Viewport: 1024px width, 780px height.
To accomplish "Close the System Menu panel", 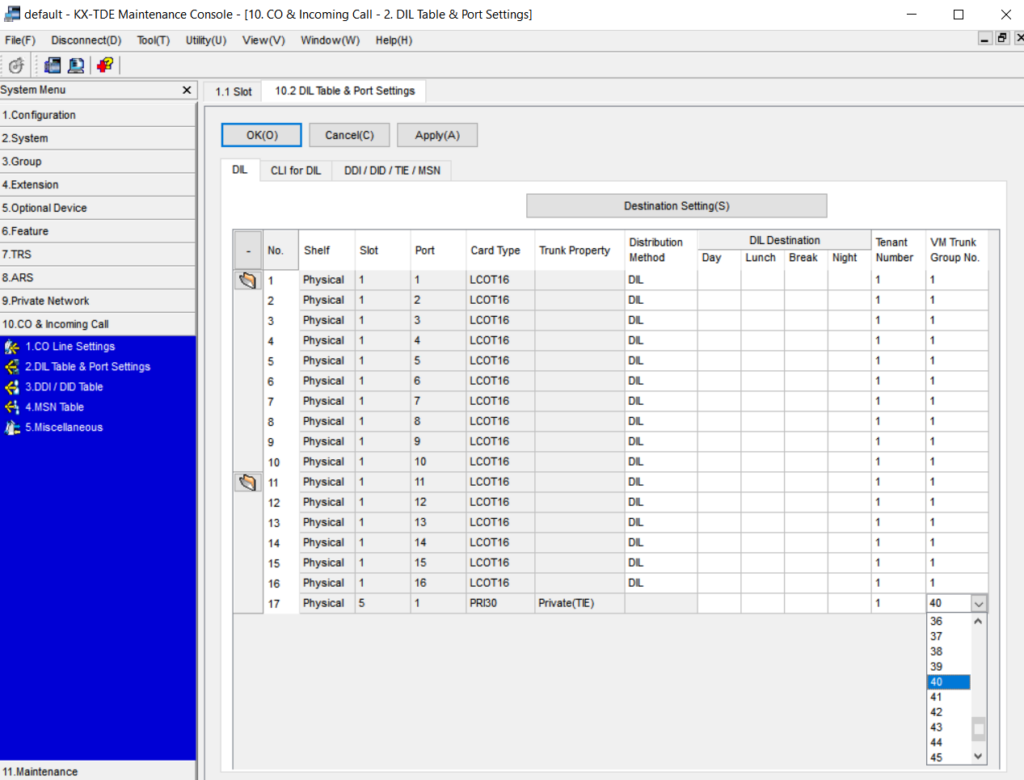I will 186,90.
